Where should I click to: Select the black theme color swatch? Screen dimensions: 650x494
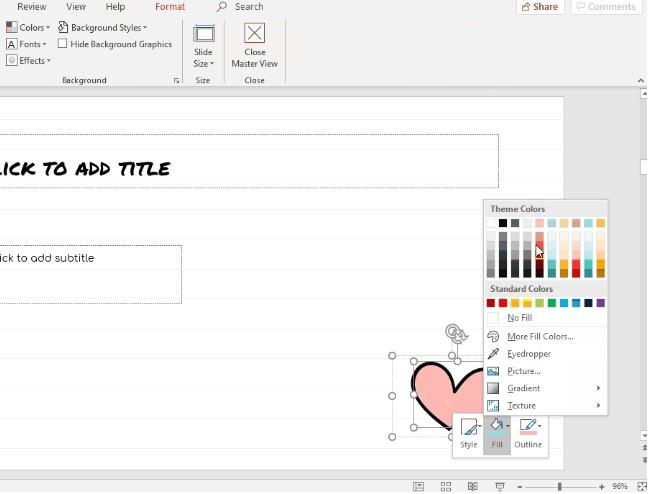[x=503, y=223]
